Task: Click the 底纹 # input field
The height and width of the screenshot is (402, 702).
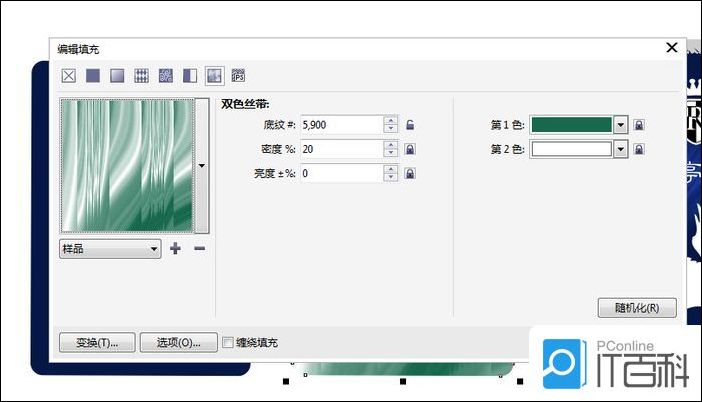Action: pos(342,125)
